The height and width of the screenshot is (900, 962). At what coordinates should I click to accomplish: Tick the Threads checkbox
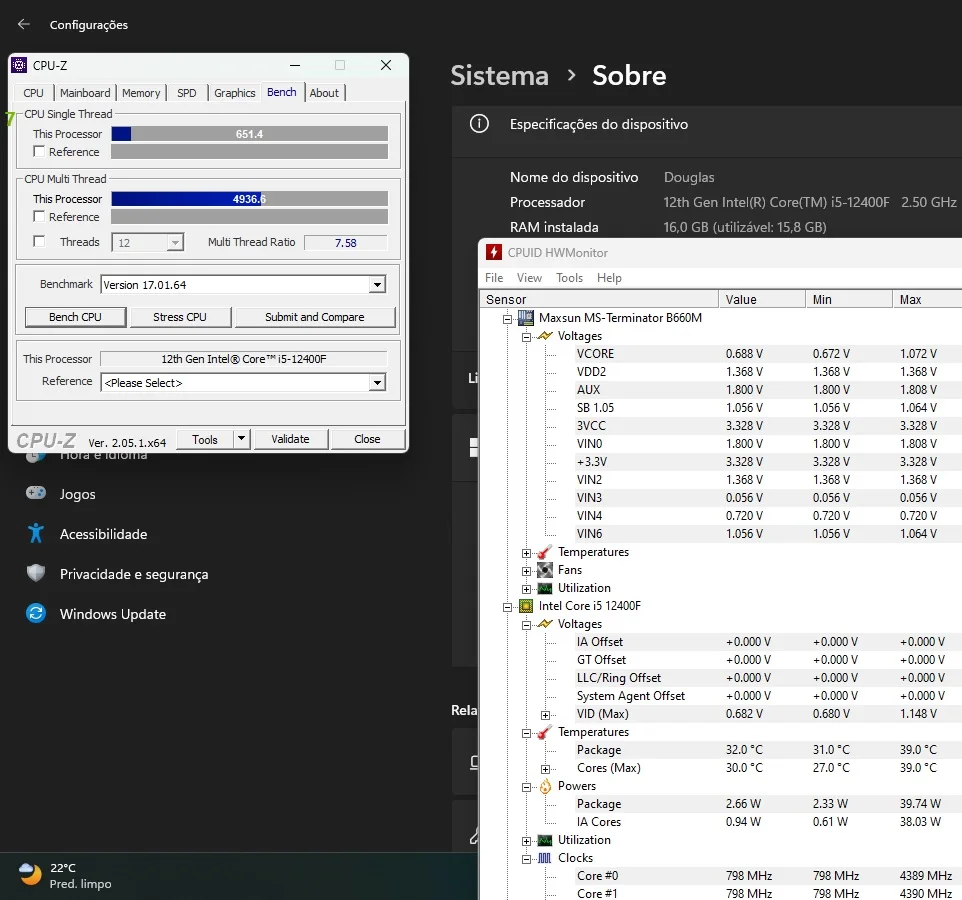39,242
